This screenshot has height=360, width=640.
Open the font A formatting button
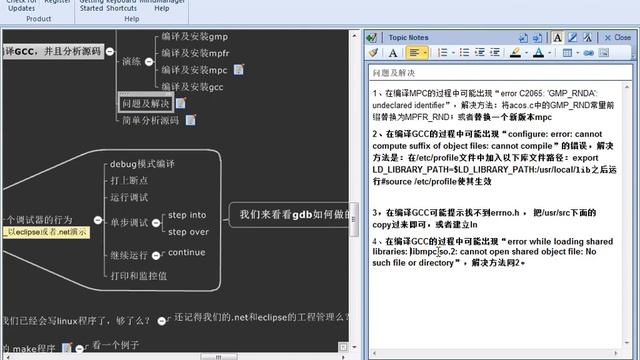[393, 53]
